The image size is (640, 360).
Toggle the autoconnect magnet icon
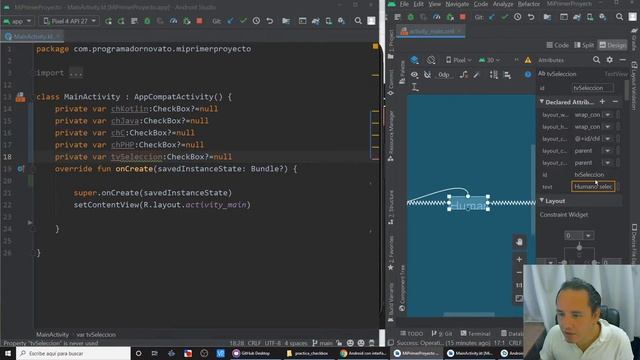427,75
